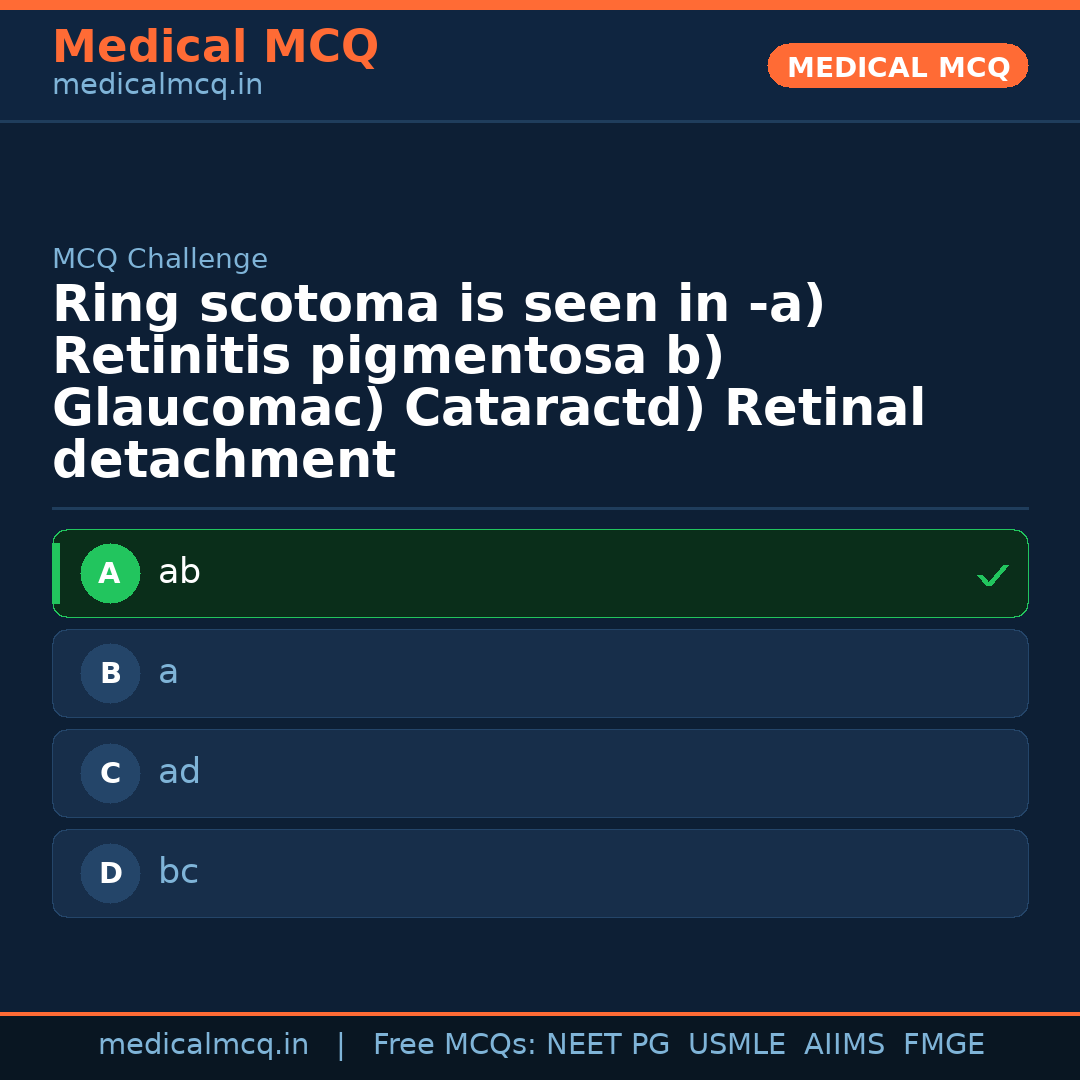Select answer option 'ad'

(540, 773)
